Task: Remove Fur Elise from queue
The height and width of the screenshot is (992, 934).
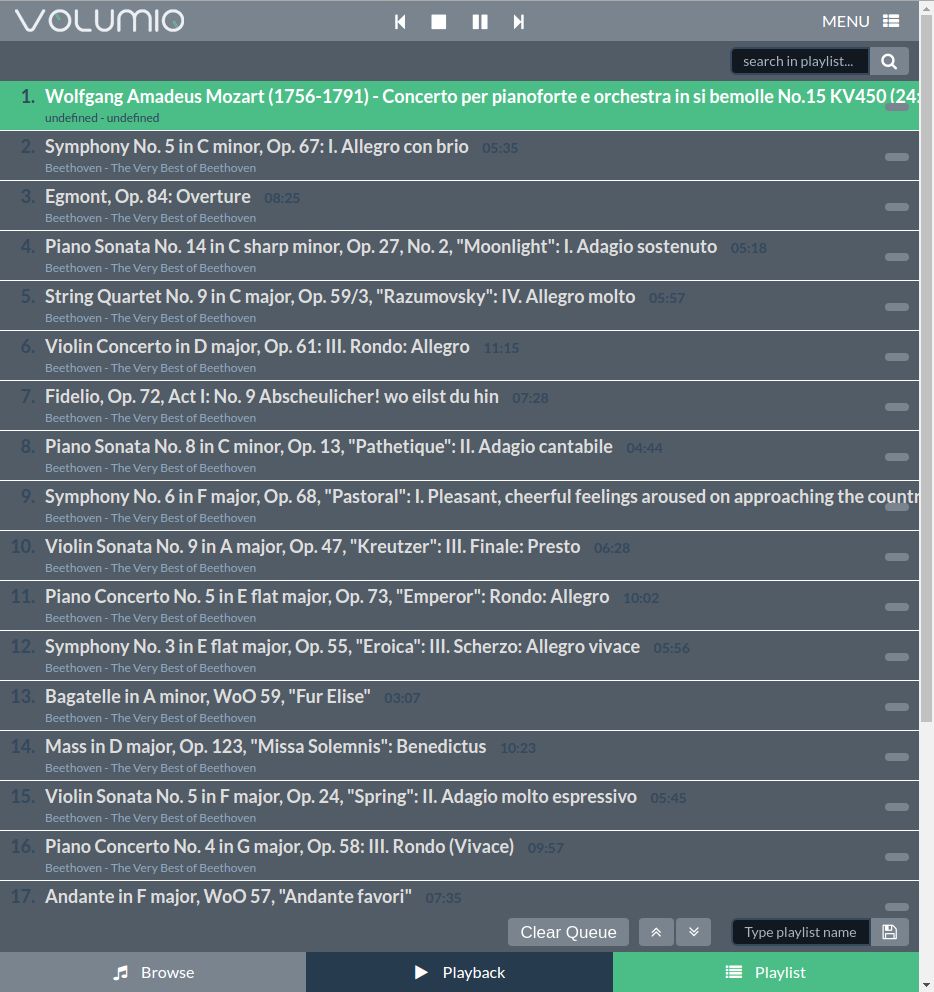Action: coord(897,707)
